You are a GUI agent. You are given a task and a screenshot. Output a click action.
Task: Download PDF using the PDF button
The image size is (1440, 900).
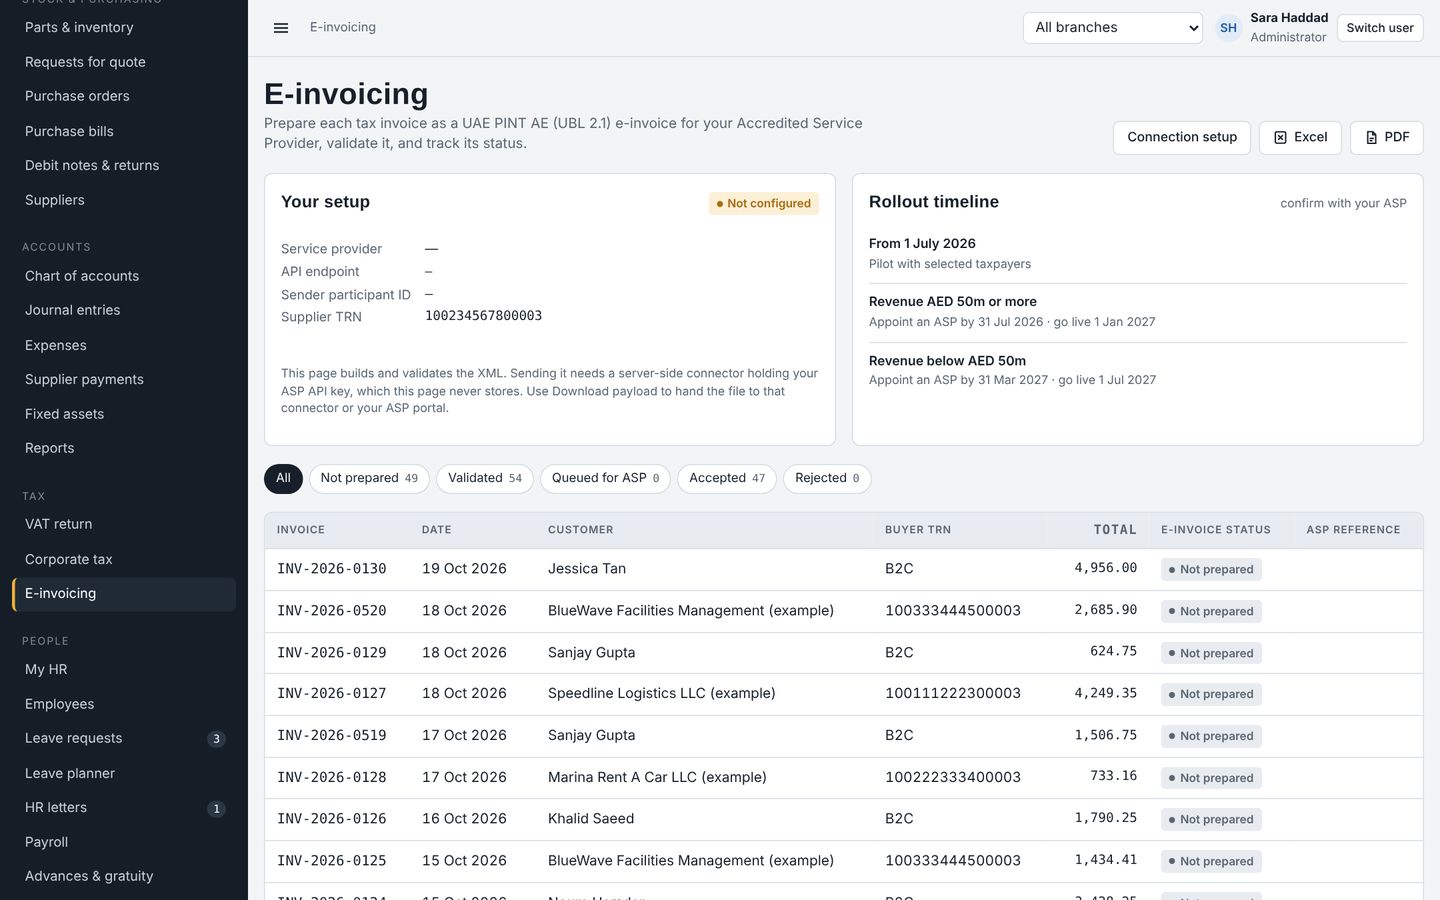coord(1386,137)
